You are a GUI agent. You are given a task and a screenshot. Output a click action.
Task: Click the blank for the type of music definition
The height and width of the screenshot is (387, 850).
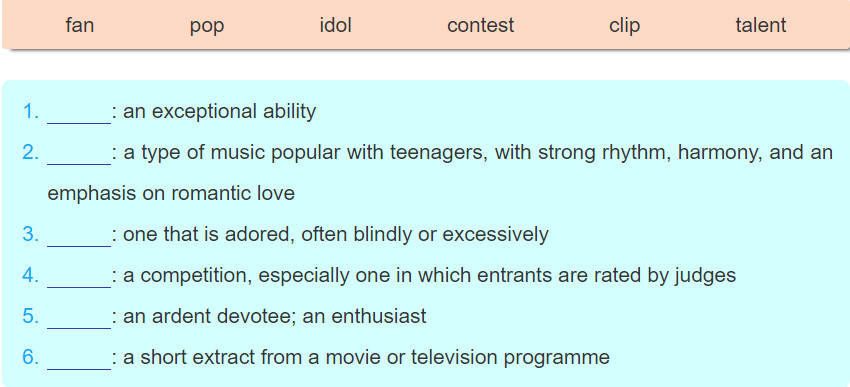tap(79, 154)
